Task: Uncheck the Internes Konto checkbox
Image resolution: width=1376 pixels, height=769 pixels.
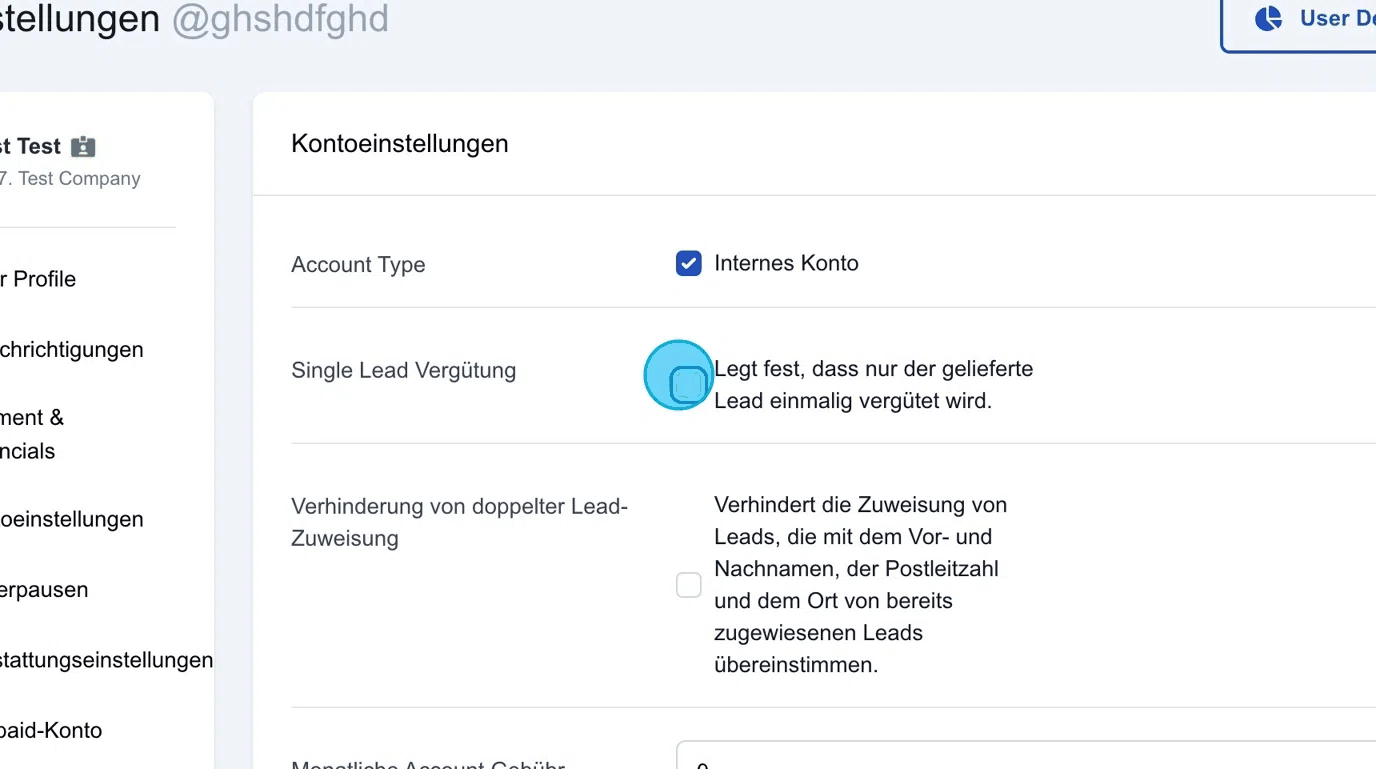Action: coord(688,263)
